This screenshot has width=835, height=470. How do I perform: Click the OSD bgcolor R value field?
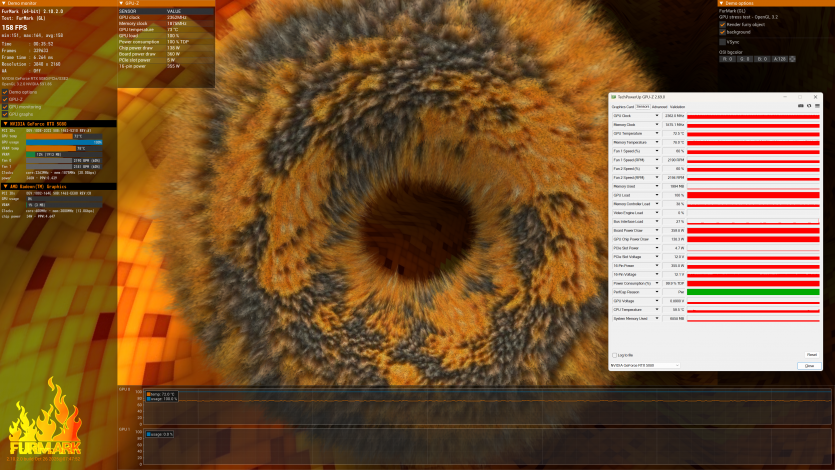(x=727, y=59)
